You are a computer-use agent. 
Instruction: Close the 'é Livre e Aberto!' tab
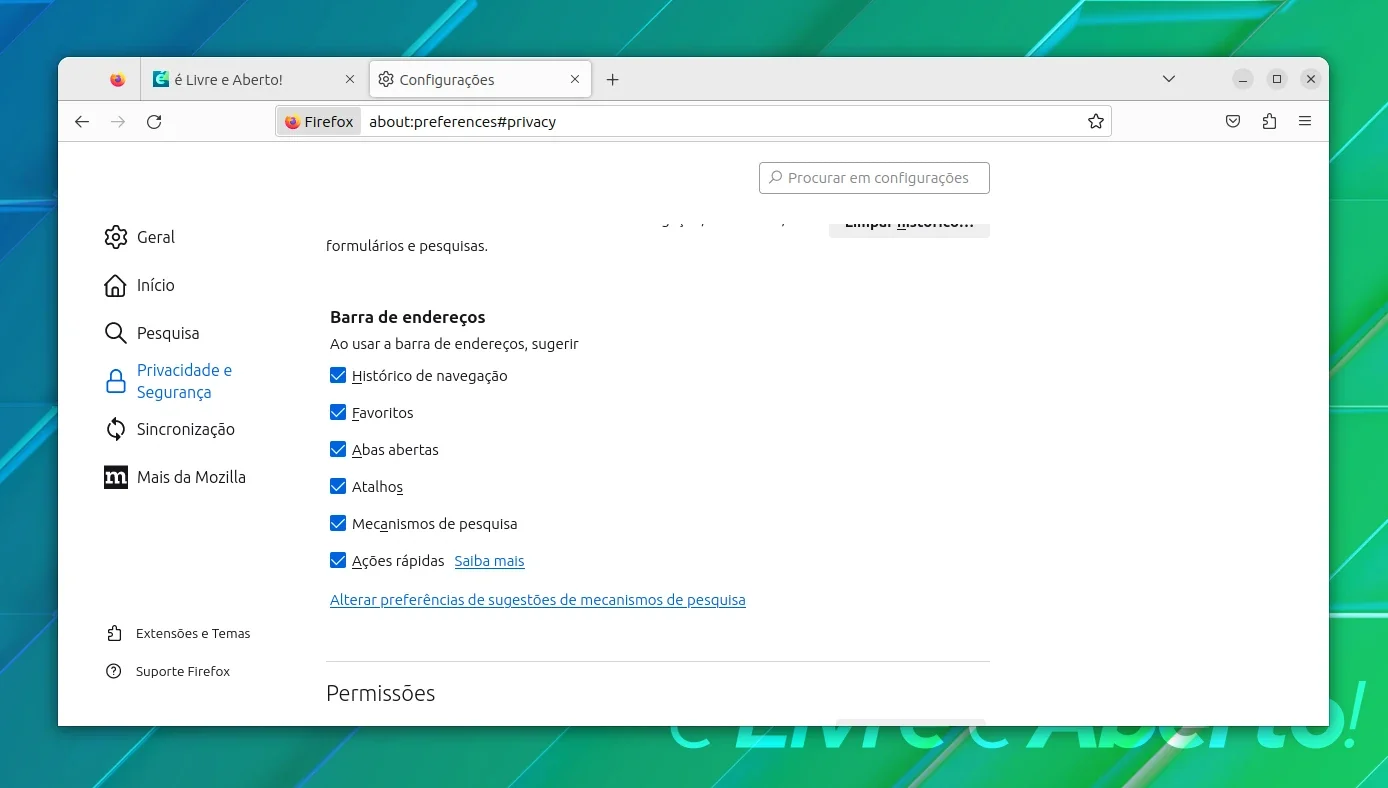(349, 80)
